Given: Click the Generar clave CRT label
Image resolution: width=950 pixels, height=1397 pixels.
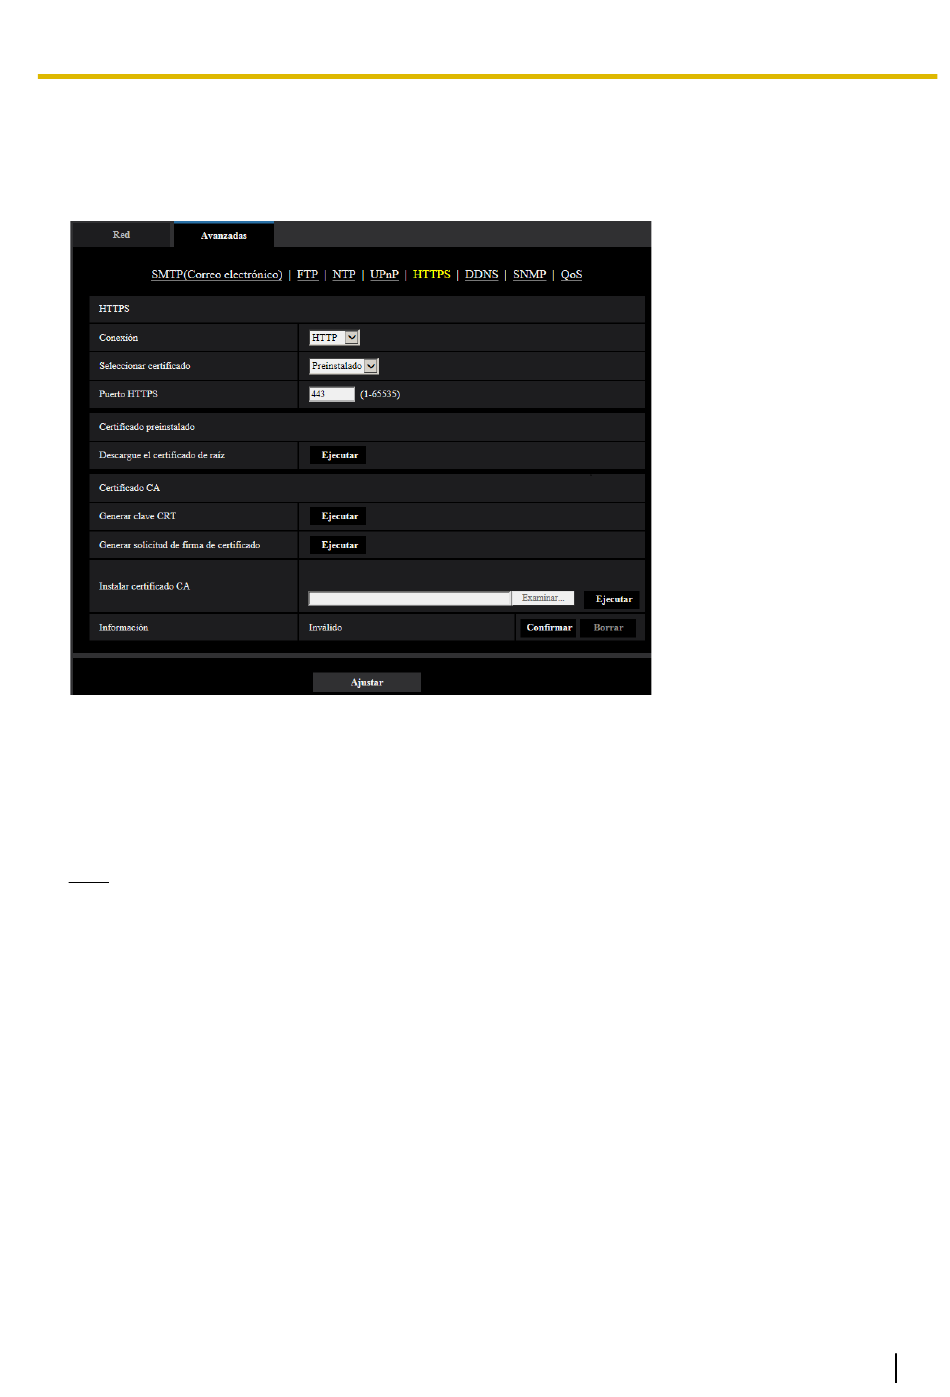Looking at the screenshot, I should pyautogui.click(x=137, y=516).
